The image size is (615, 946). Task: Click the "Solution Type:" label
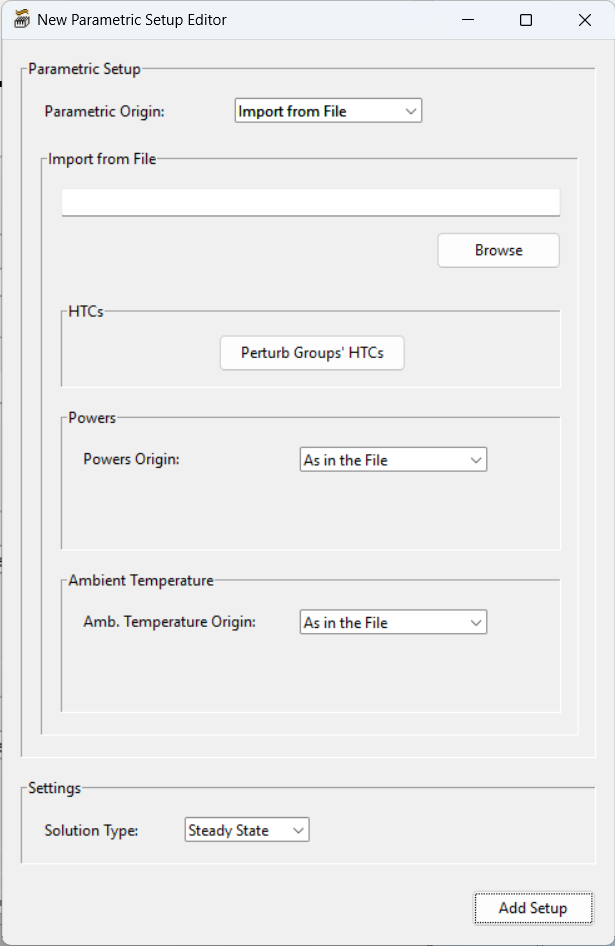(91, 830)
